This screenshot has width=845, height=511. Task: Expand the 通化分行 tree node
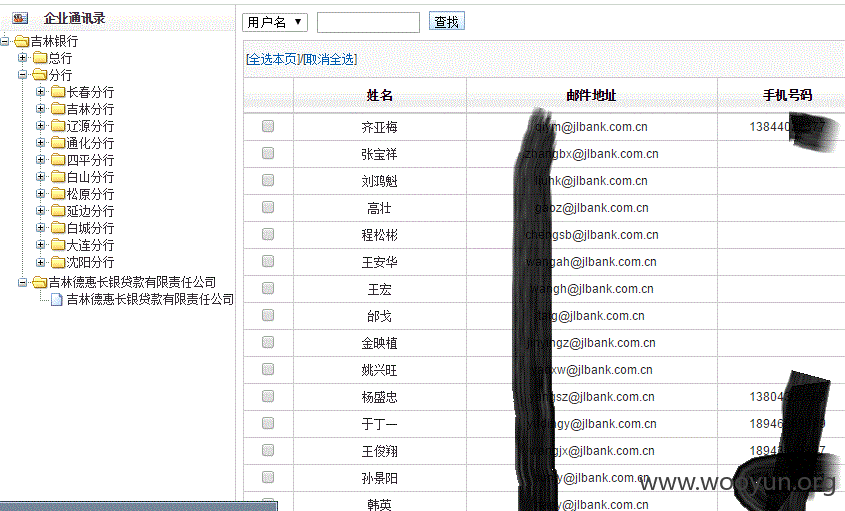coord(40,142)
